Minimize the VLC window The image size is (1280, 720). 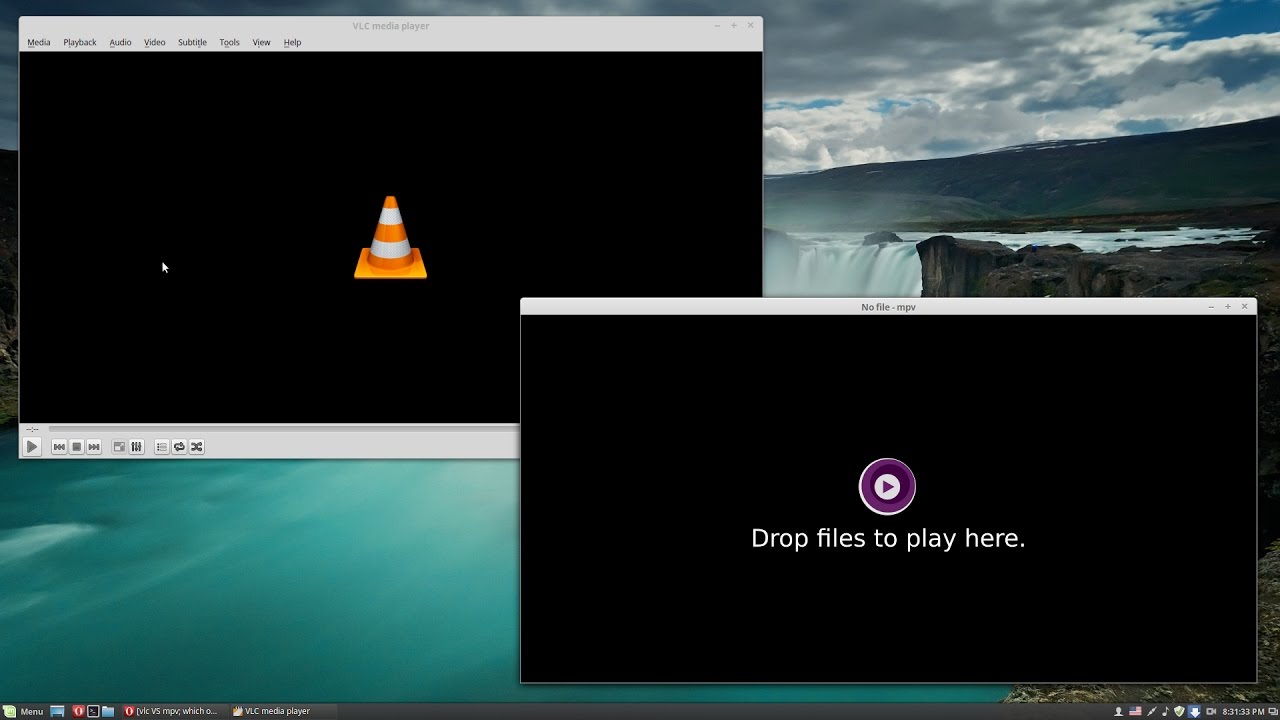tap(717, 26)
